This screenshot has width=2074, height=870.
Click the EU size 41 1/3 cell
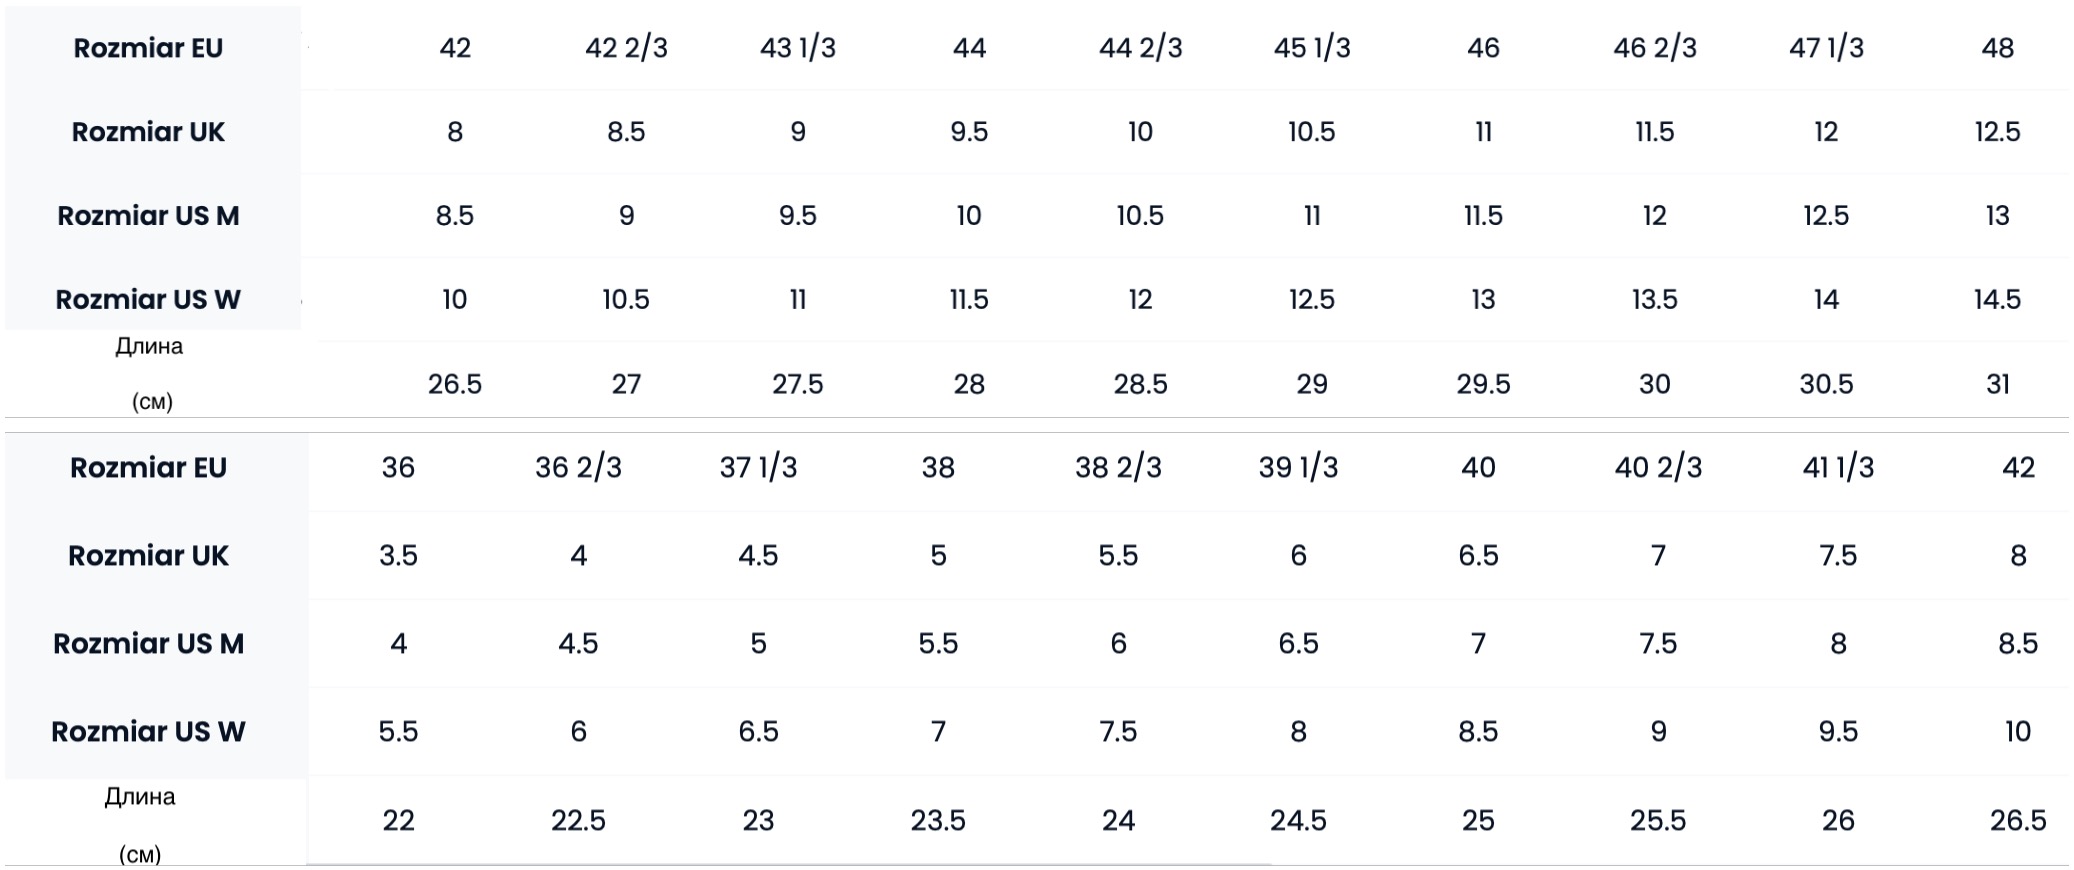click(1838, 467)
